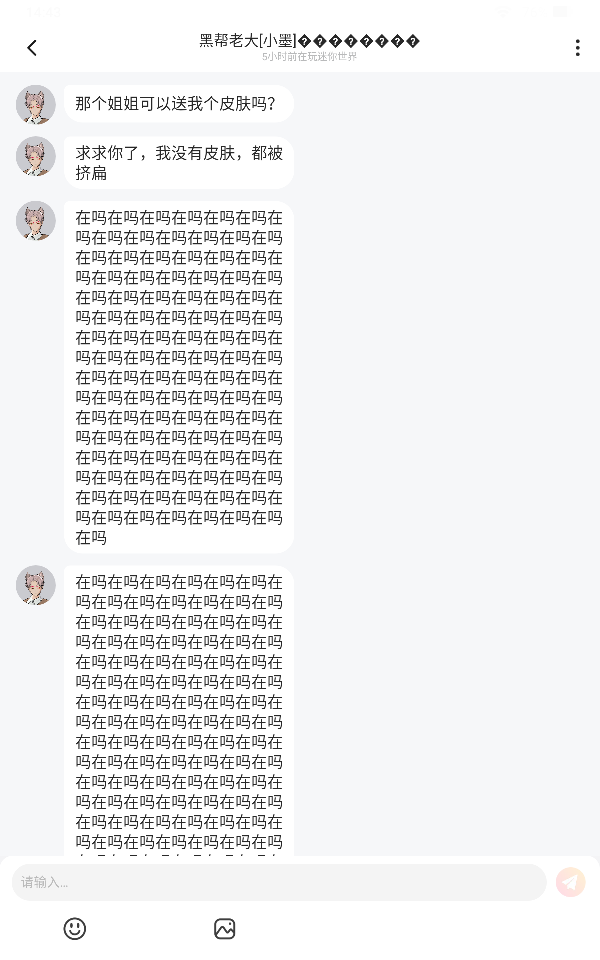This screenshot has height=960, width=600.
Task: Tap the Wi-Fi icon in status bar
Action: coord(503,12)
